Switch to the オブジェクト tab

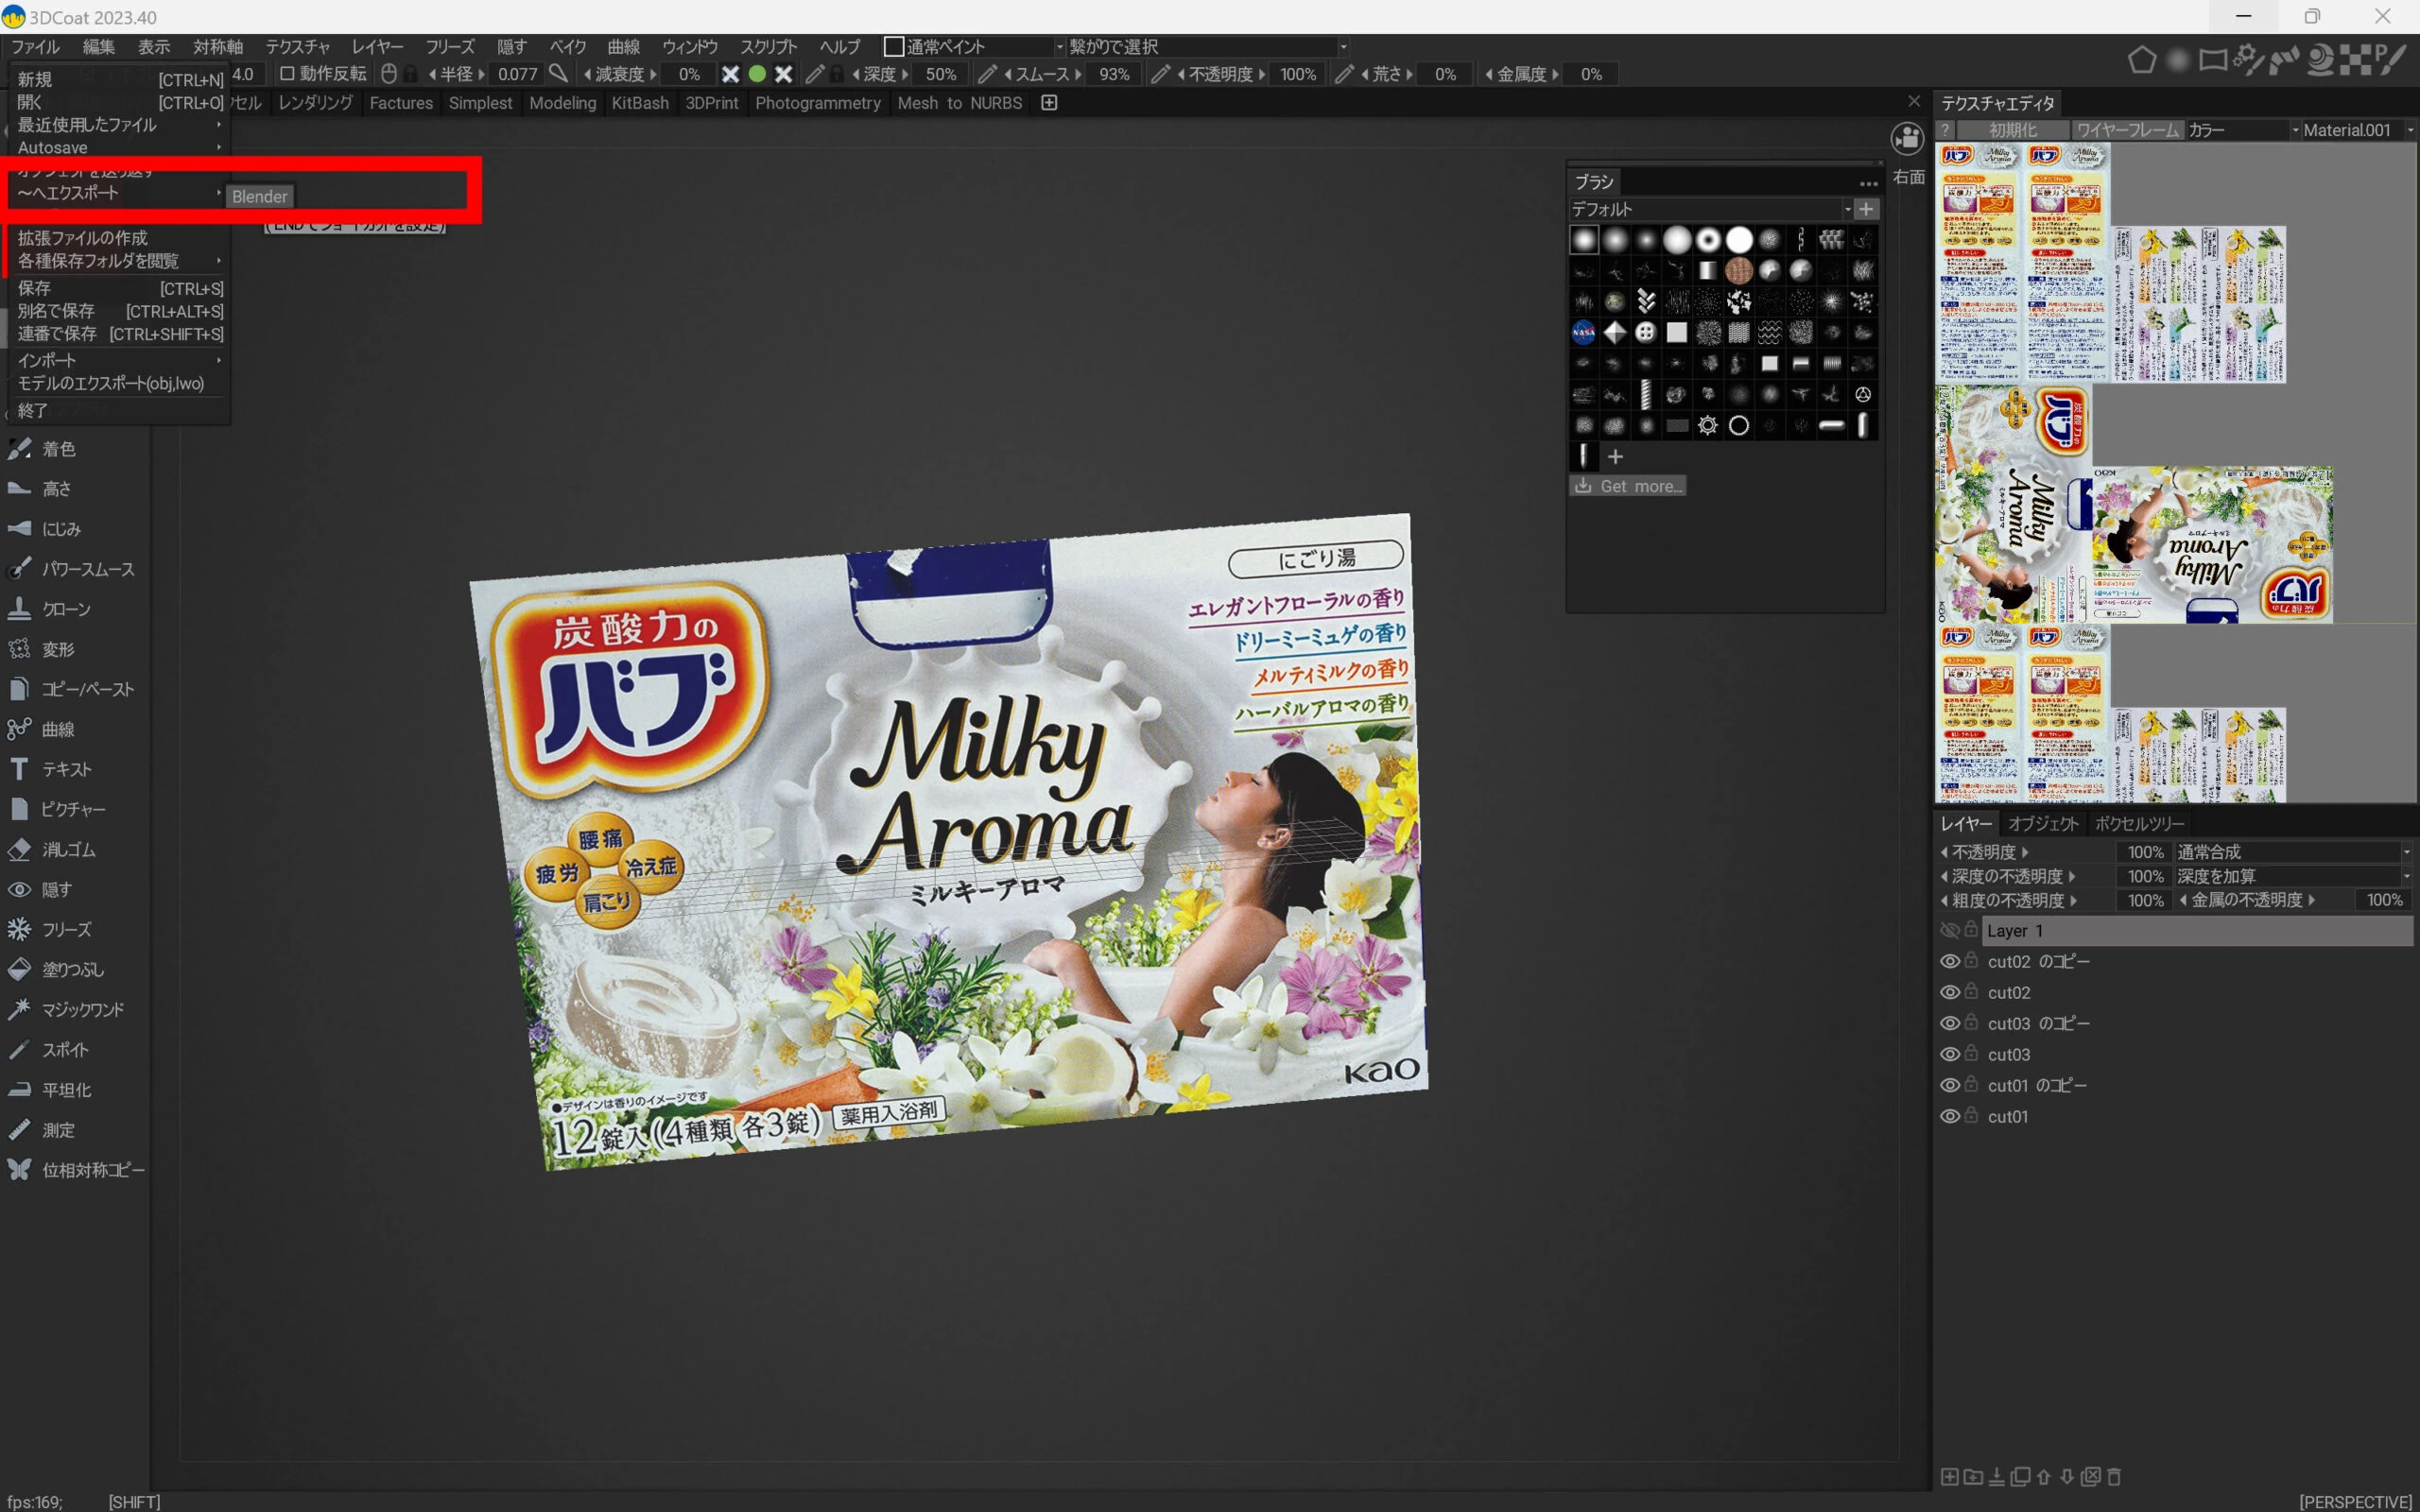click(2042, 823)
